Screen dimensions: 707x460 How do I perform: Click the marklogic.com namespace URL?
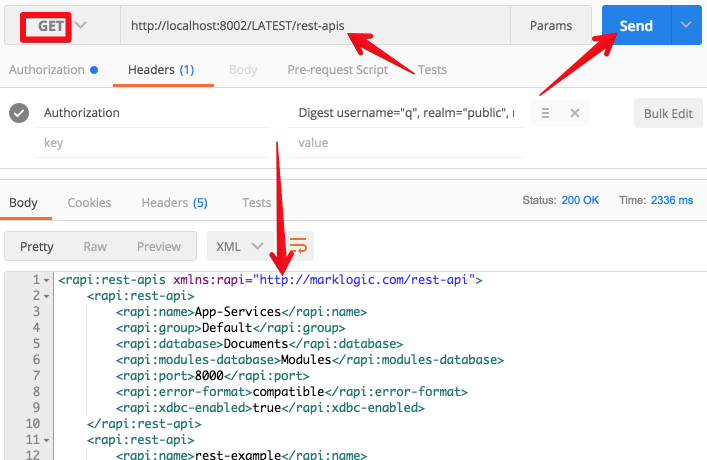coord(363,280)
